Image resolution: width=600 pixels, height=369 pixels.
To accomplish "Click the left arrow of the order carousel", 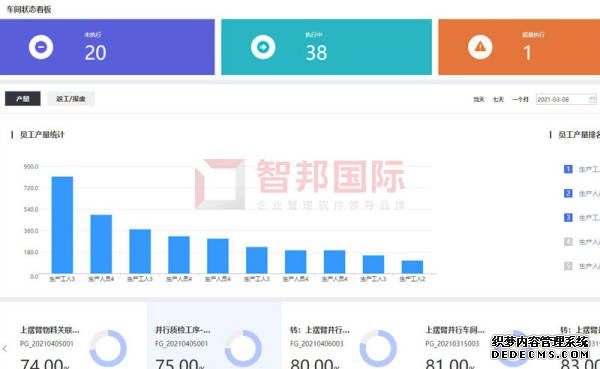I will coord(5,348).
